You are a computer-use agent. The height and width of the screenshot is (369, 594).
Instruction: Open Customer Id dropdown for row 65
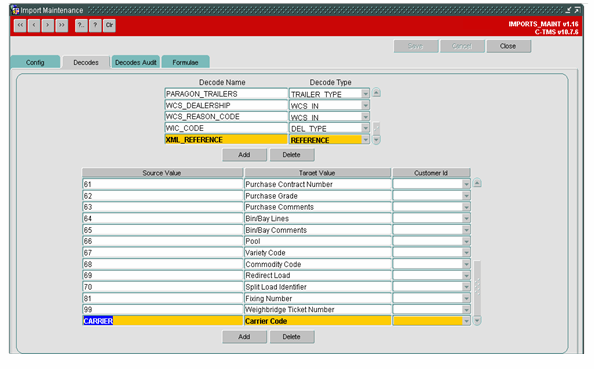click(x=466, y=230)
